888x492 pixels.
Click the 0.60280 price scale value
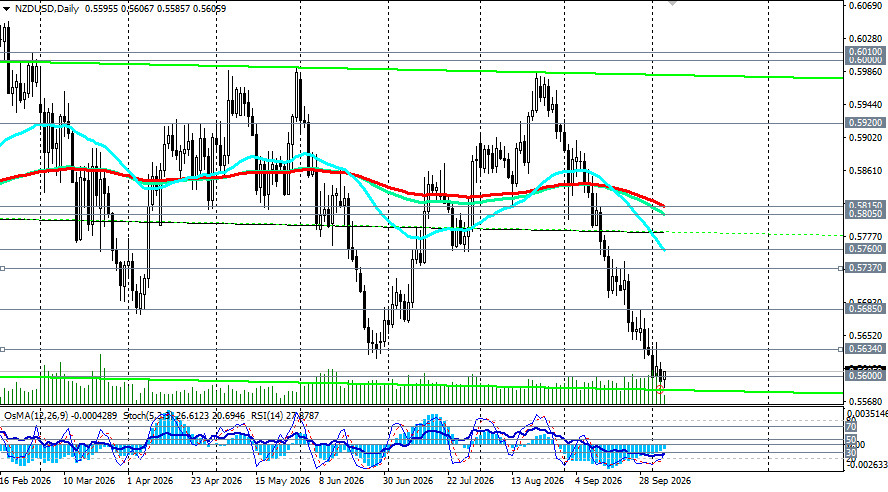[865, 38]
